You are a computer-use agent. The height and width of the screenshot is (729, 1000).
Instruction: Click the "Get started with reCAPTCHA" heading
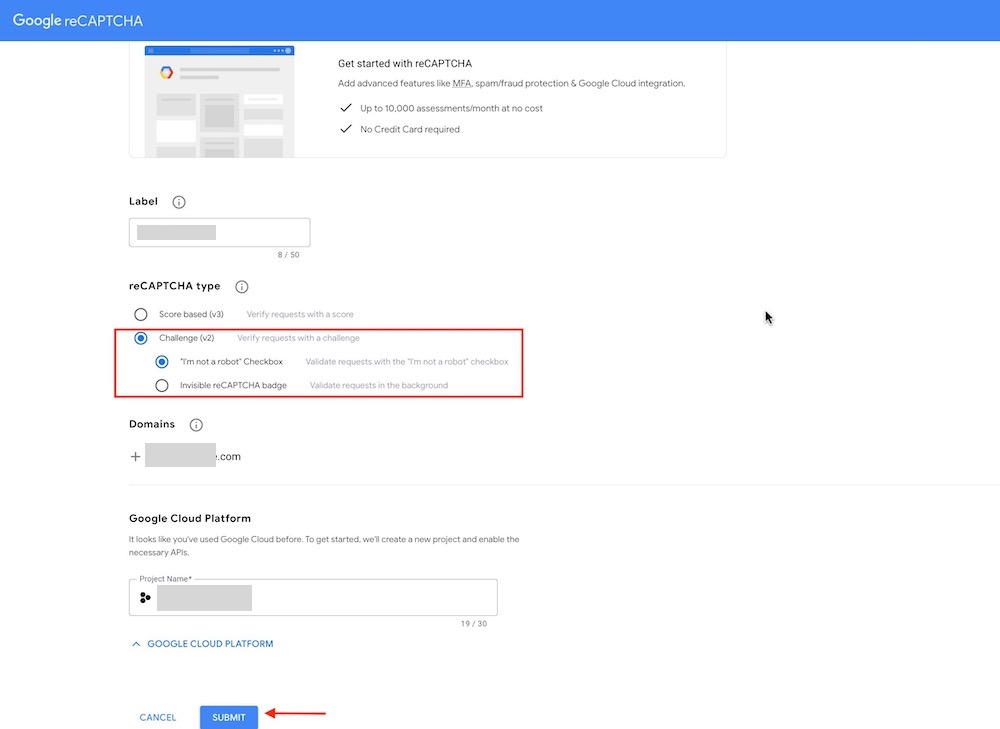(x=405, y=64)
